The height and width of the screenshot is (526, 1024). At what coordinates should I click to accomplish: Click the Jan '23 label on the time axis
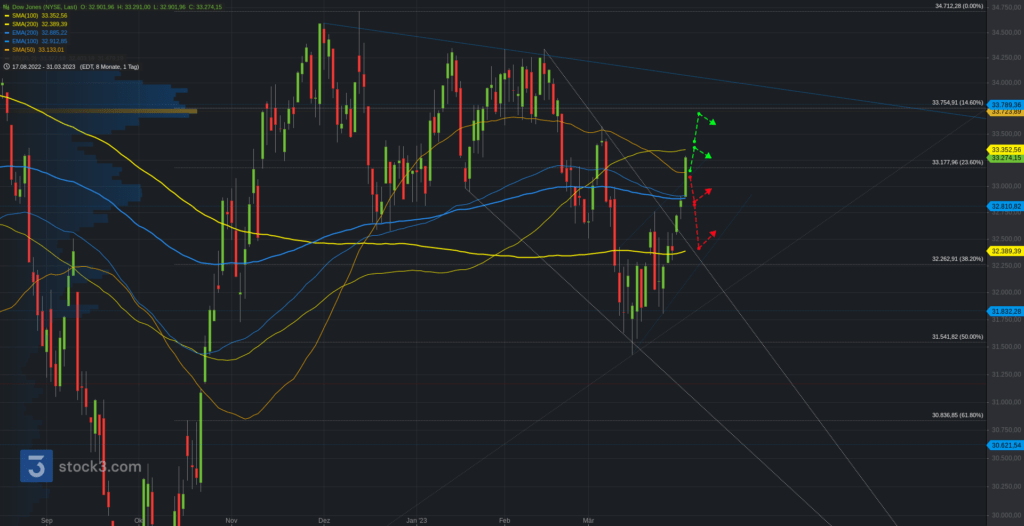tap(416, 521)
